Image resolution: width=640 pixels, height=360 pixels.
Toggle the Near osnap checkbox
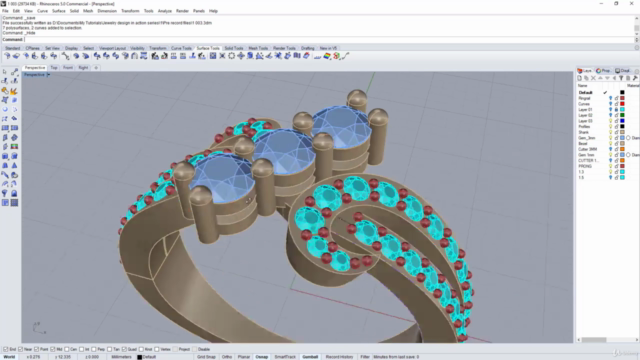click(20, 349)
